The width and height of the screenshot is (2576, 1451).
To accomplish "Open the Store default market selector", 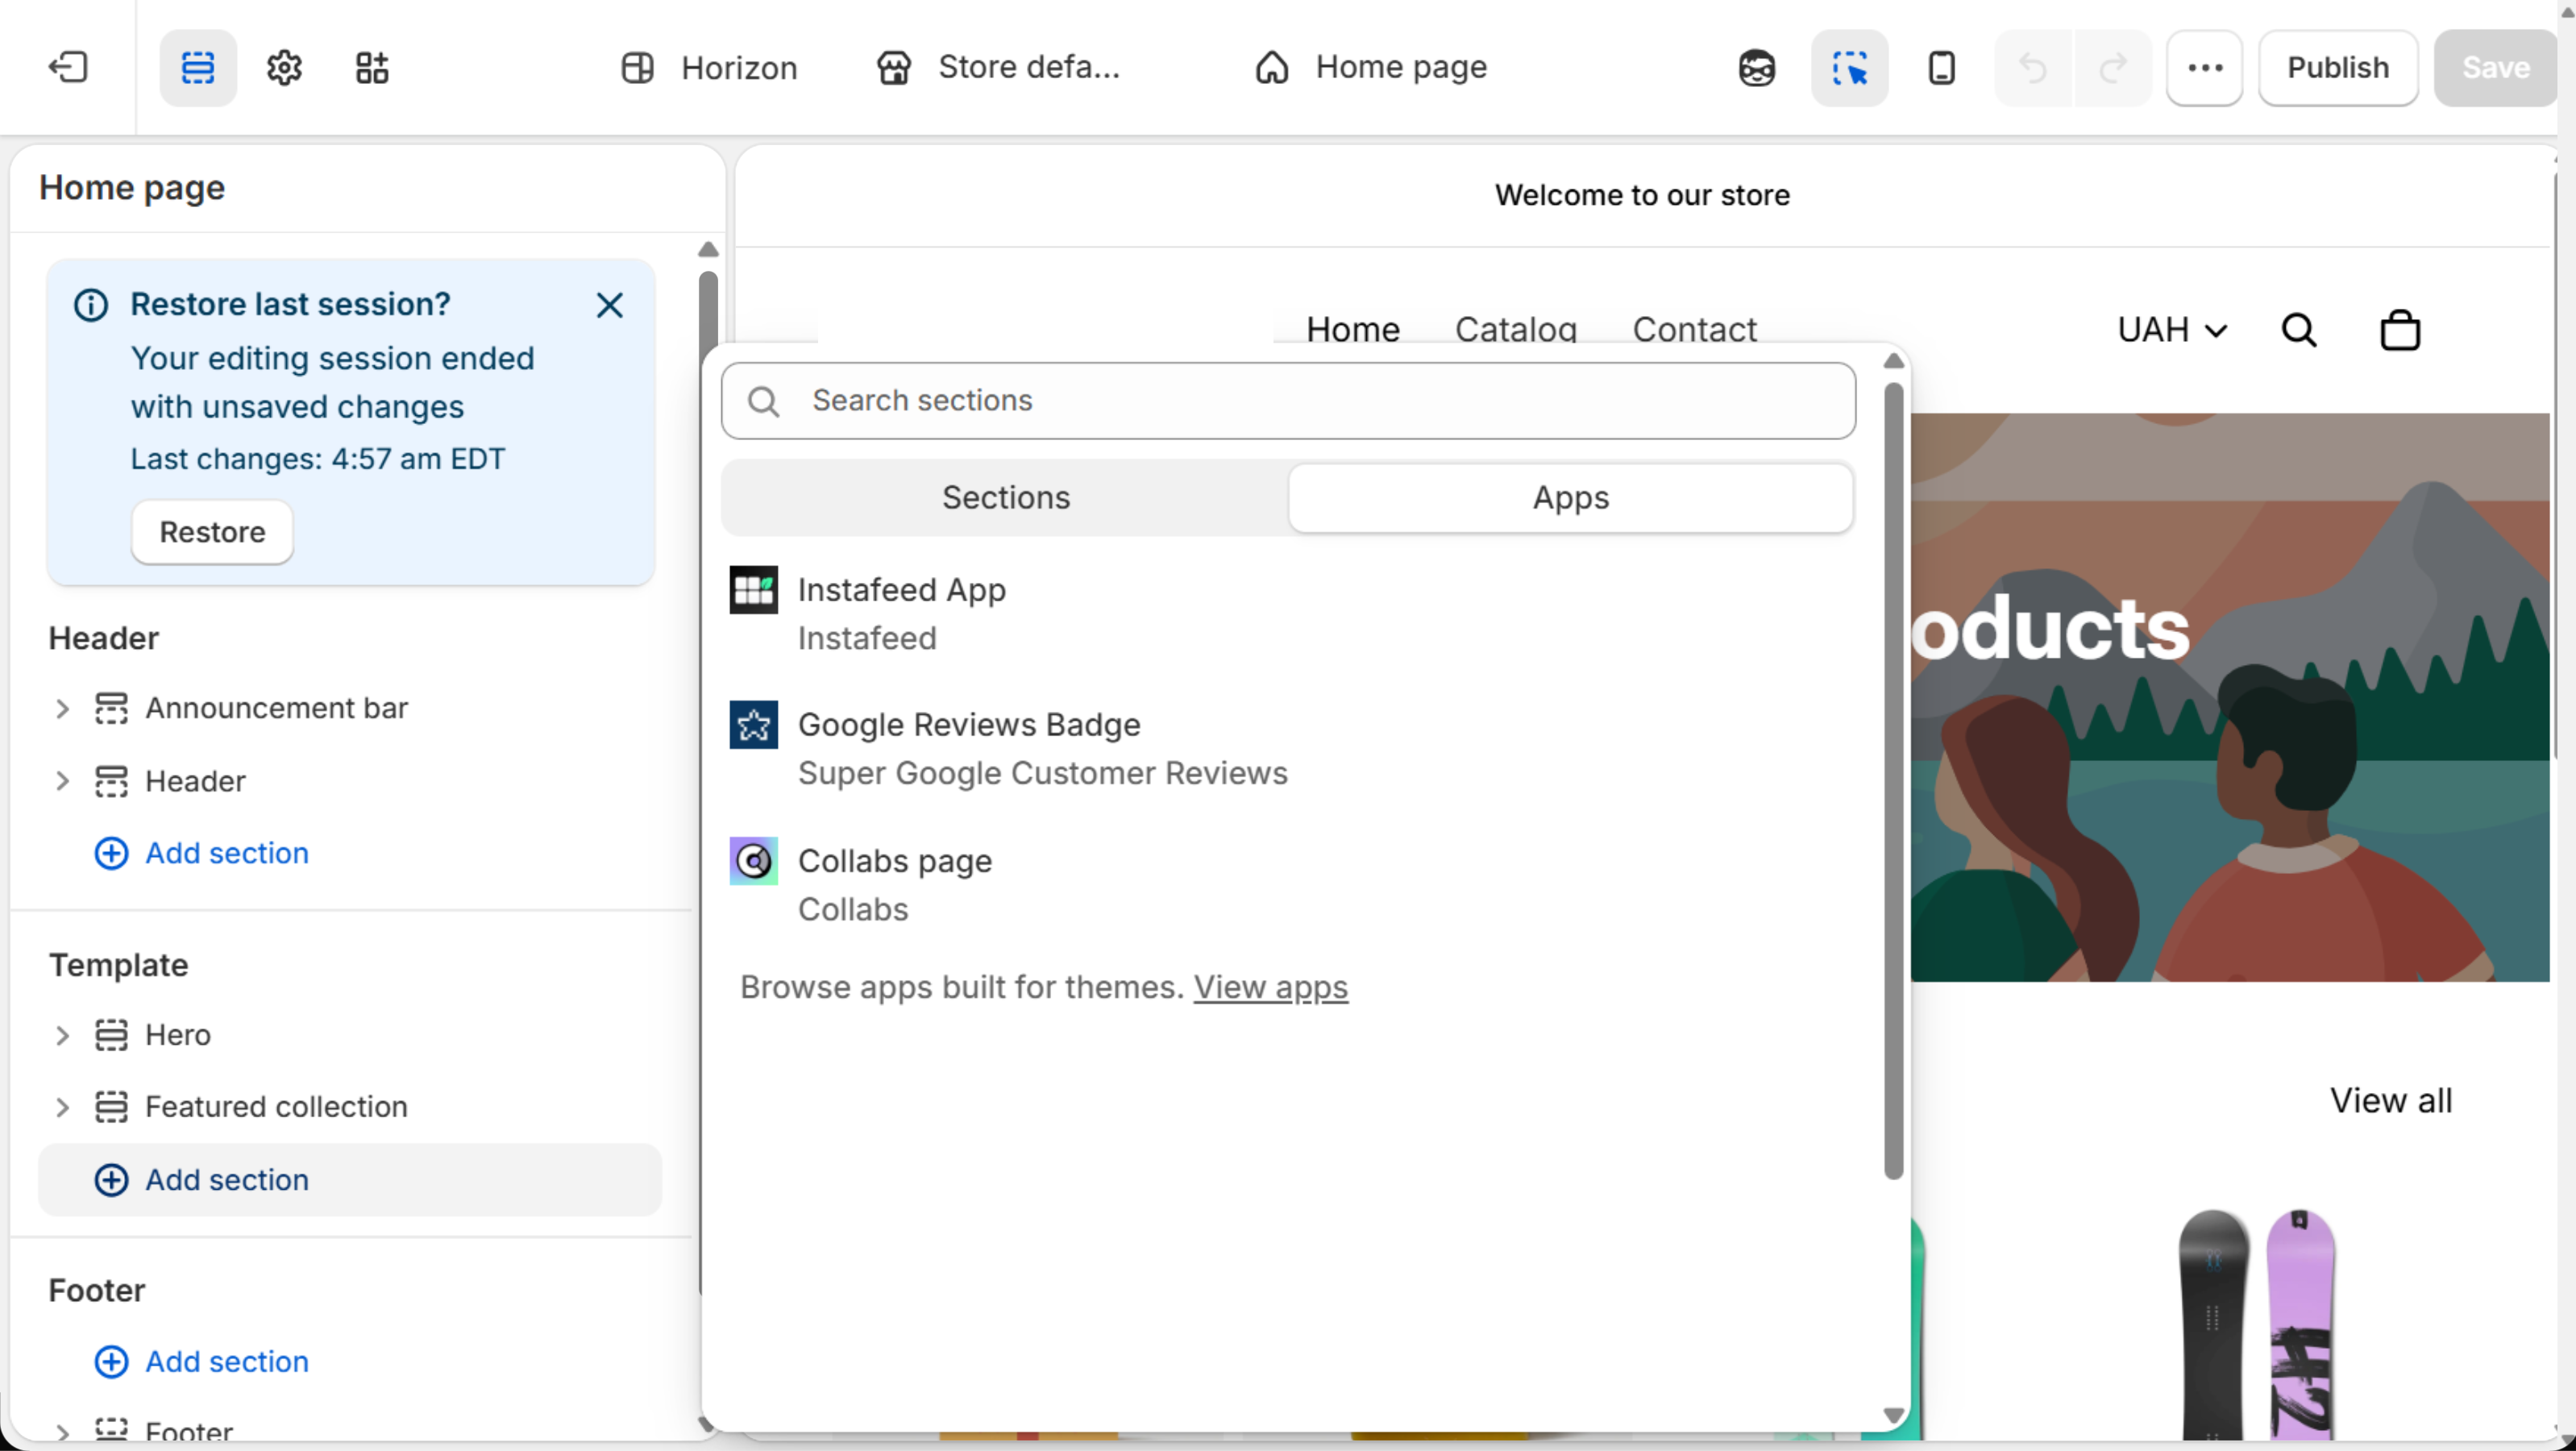I will (x=998, y=67).
